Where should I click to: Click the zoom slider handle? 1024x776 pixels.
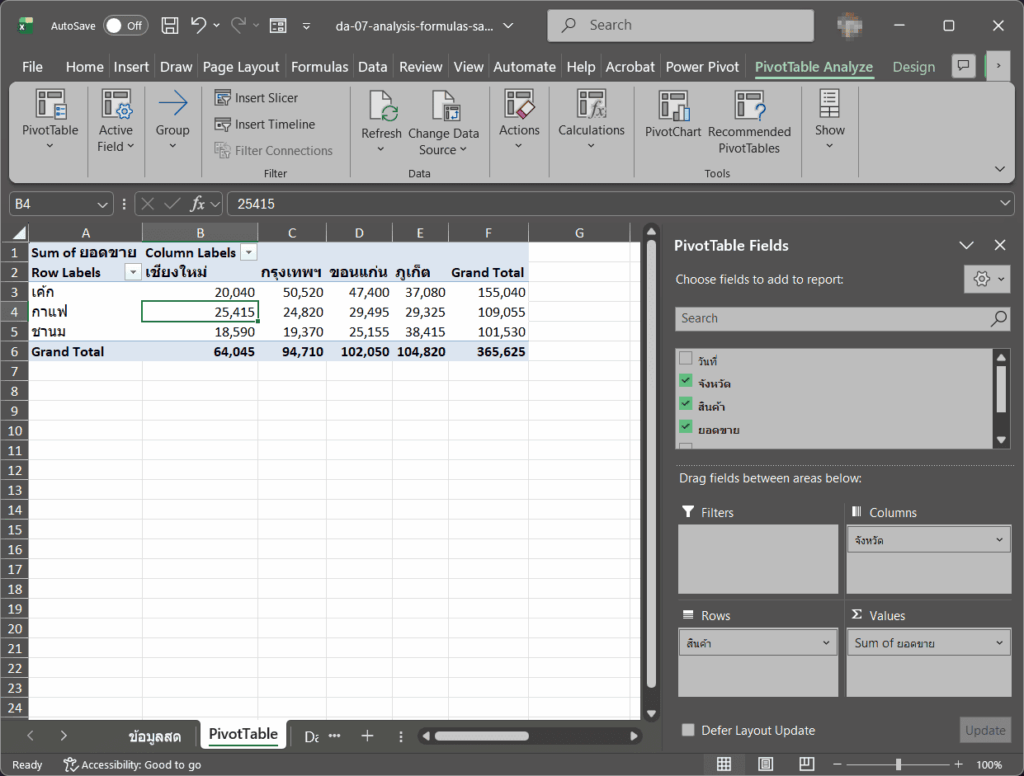click(899, 764)
